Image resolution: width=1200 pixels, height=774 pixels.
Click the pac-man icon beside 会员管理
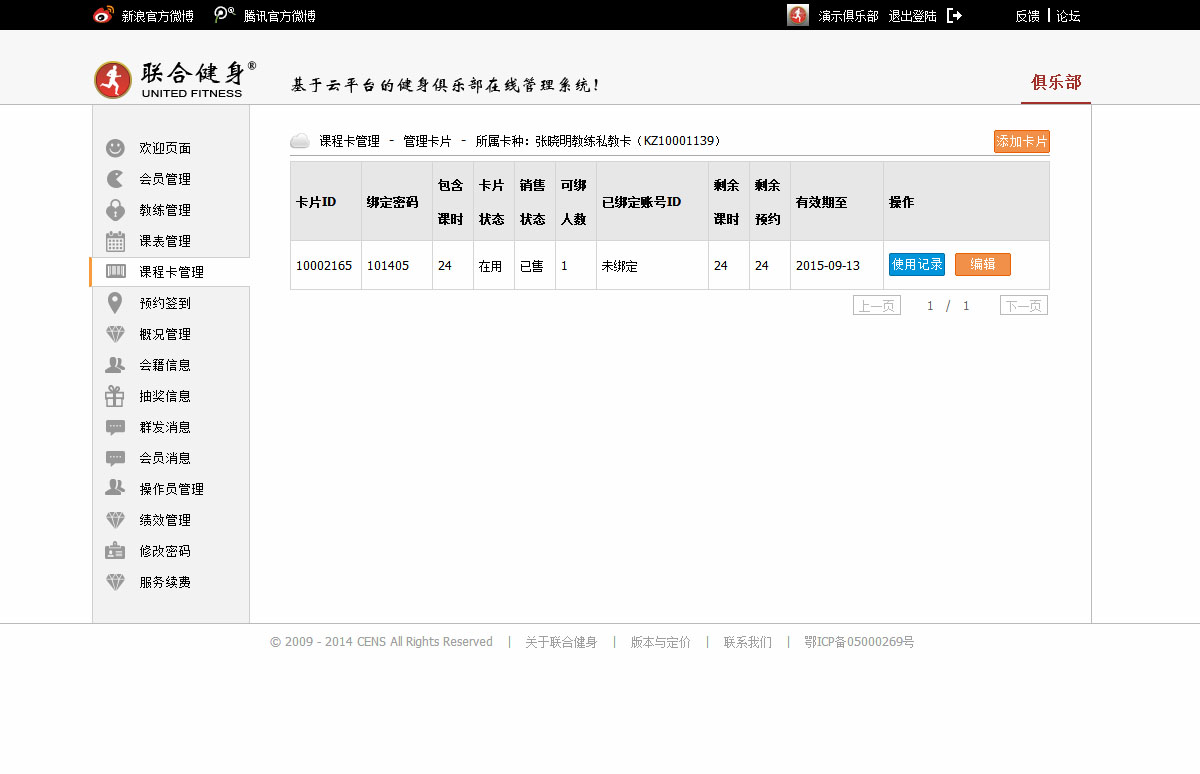tap(115, 179)
